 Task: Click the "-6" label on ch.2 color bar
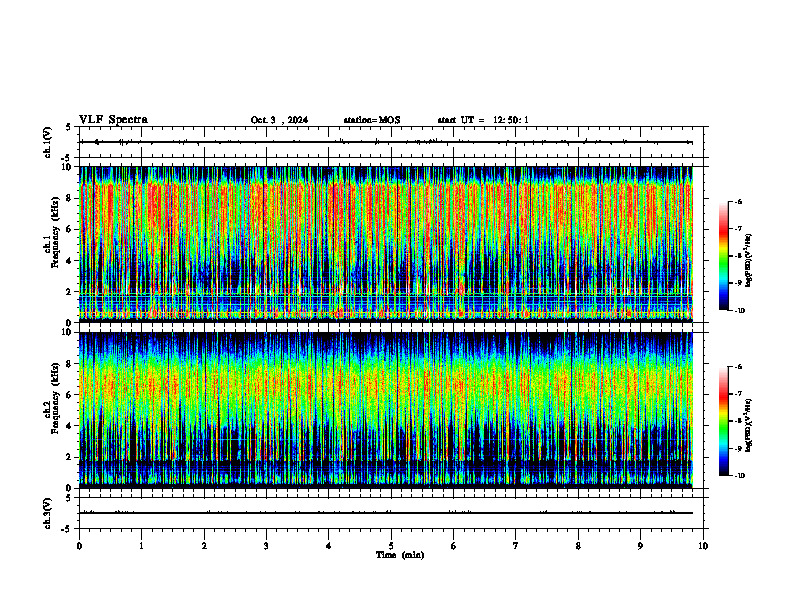[x=738, y=367]
